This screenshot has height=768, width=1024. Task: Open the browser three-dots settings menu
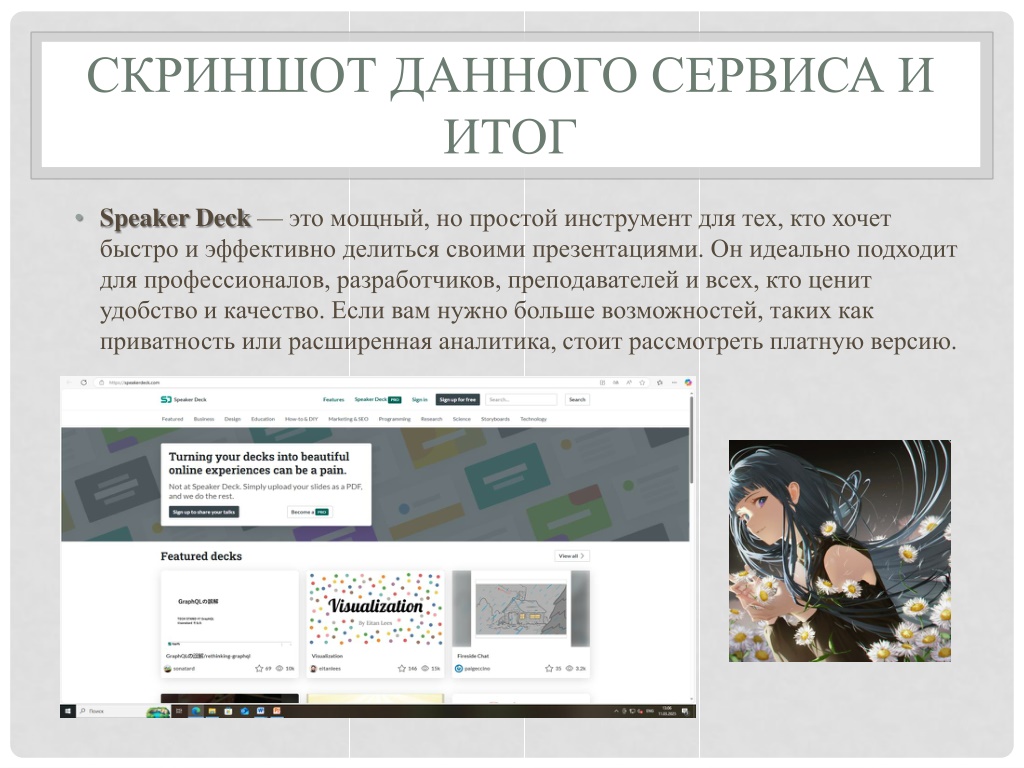pyautogui.click(x=675, y=383)
